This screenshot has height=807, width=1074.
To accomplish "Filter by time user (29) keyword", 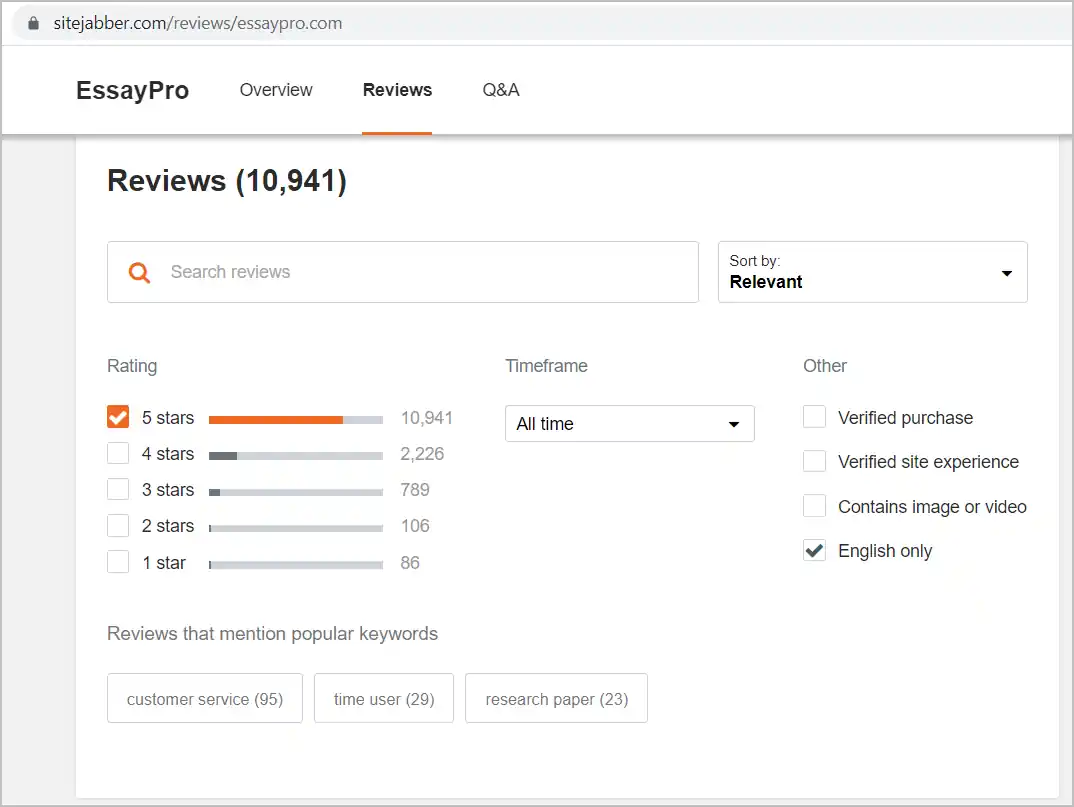I will [x=384, y=698].
